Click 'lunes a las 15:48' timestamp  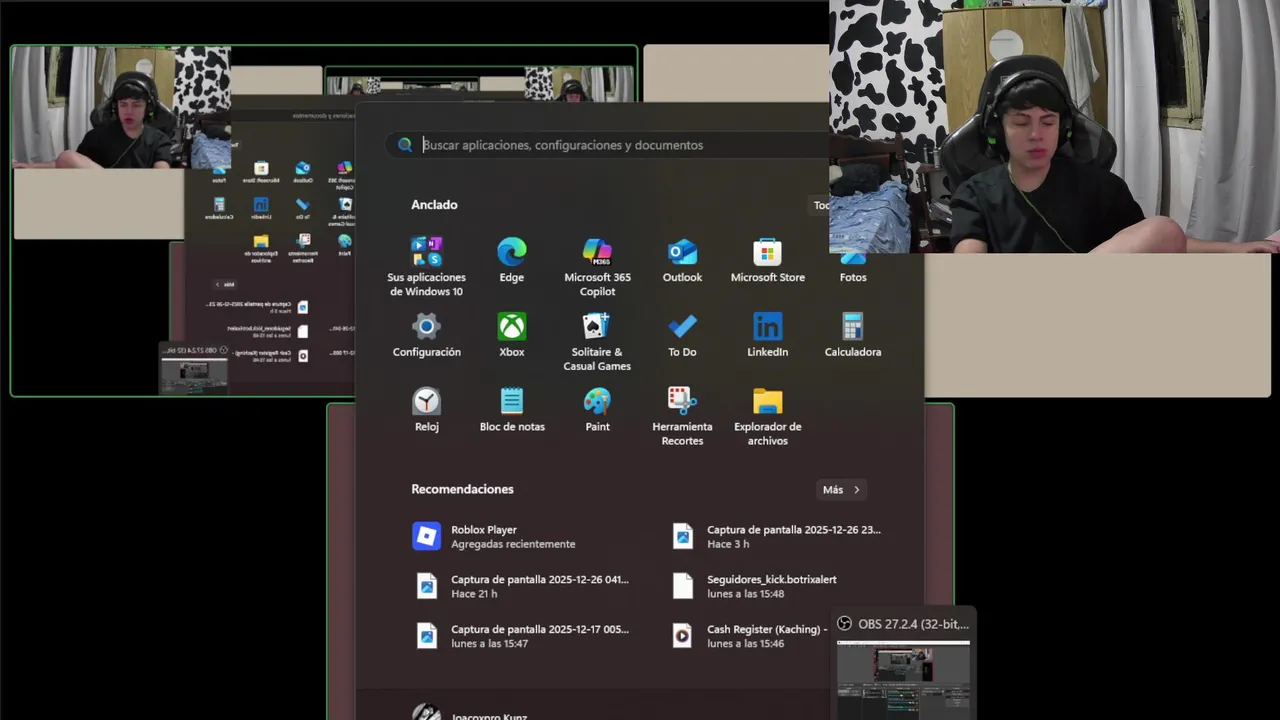745,594
